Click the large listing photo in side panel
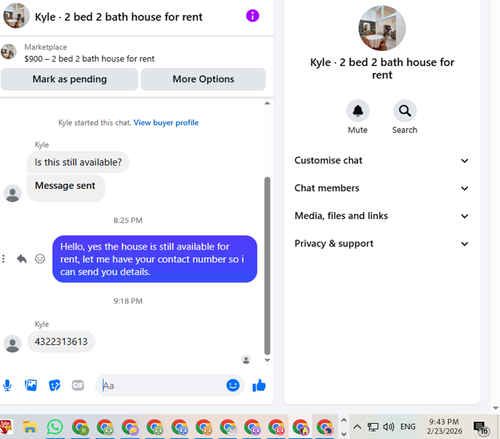The height and width of the screenshot is (439, 500). [x=382, y=28]
